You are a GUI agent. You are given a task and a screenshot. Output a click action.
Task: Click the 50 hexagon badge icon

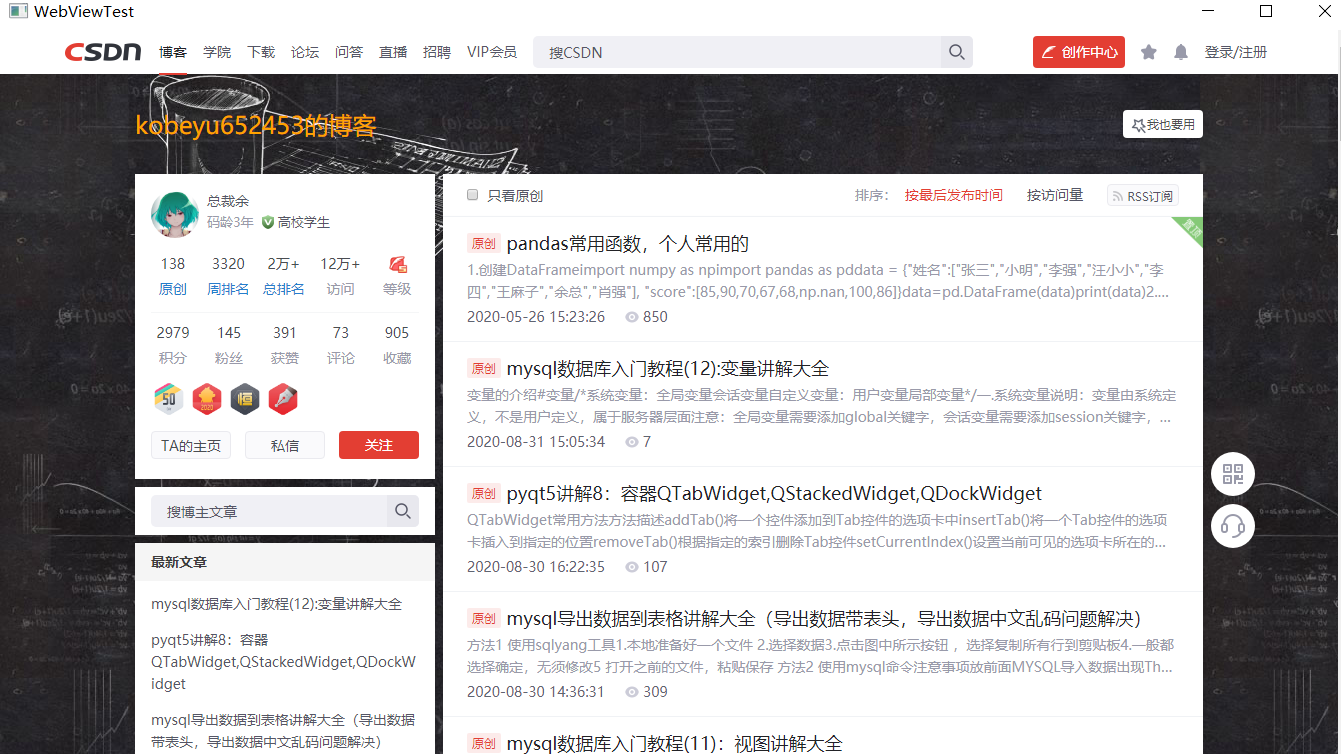coord(169,398)
